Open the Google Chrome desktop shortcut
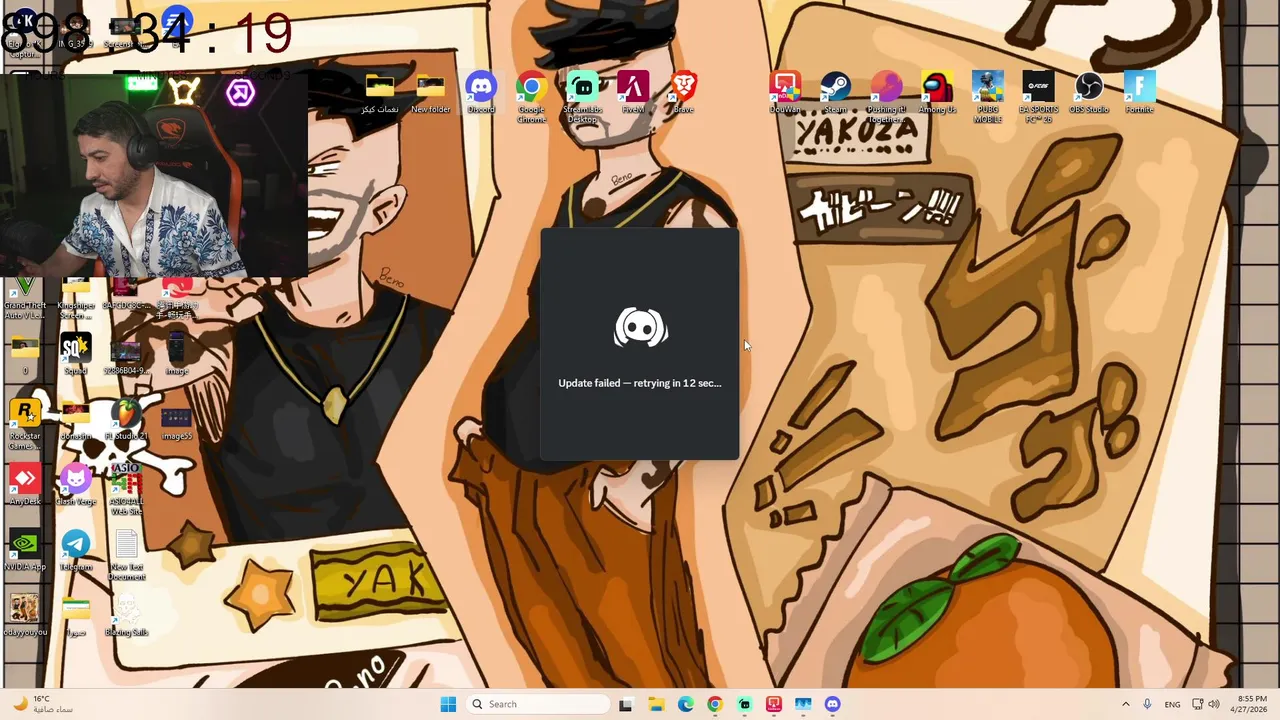The image size is (1280, 720). pos(531,97)
